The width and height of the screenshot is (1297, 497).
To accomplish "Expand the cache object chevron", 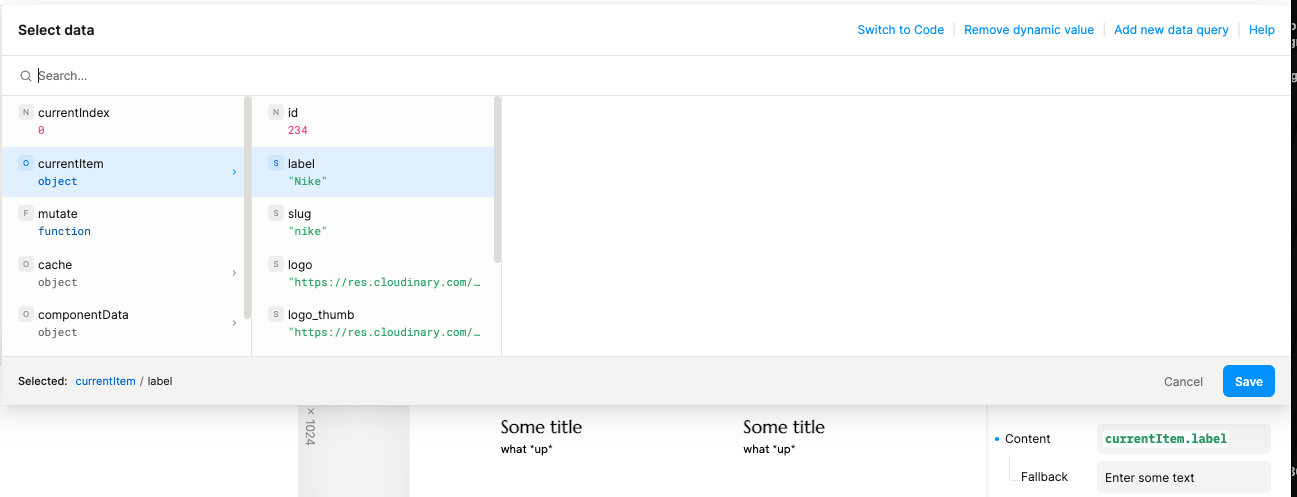I will (x=234, y=273).
